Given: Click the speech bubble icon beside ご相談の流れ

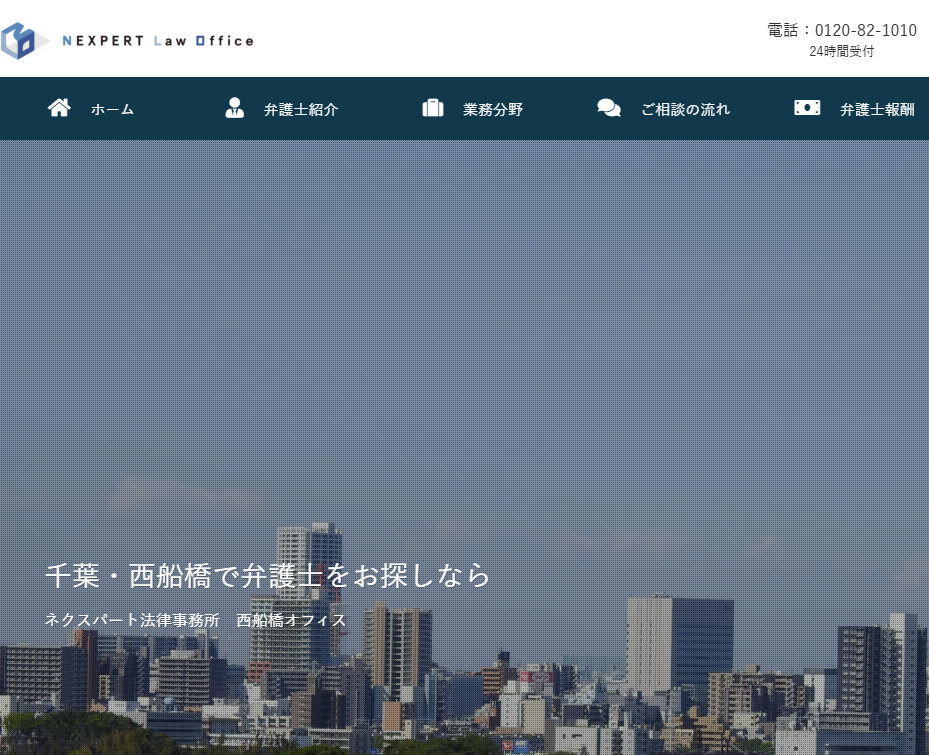Looking at the screenshot, I should point(608,107).
